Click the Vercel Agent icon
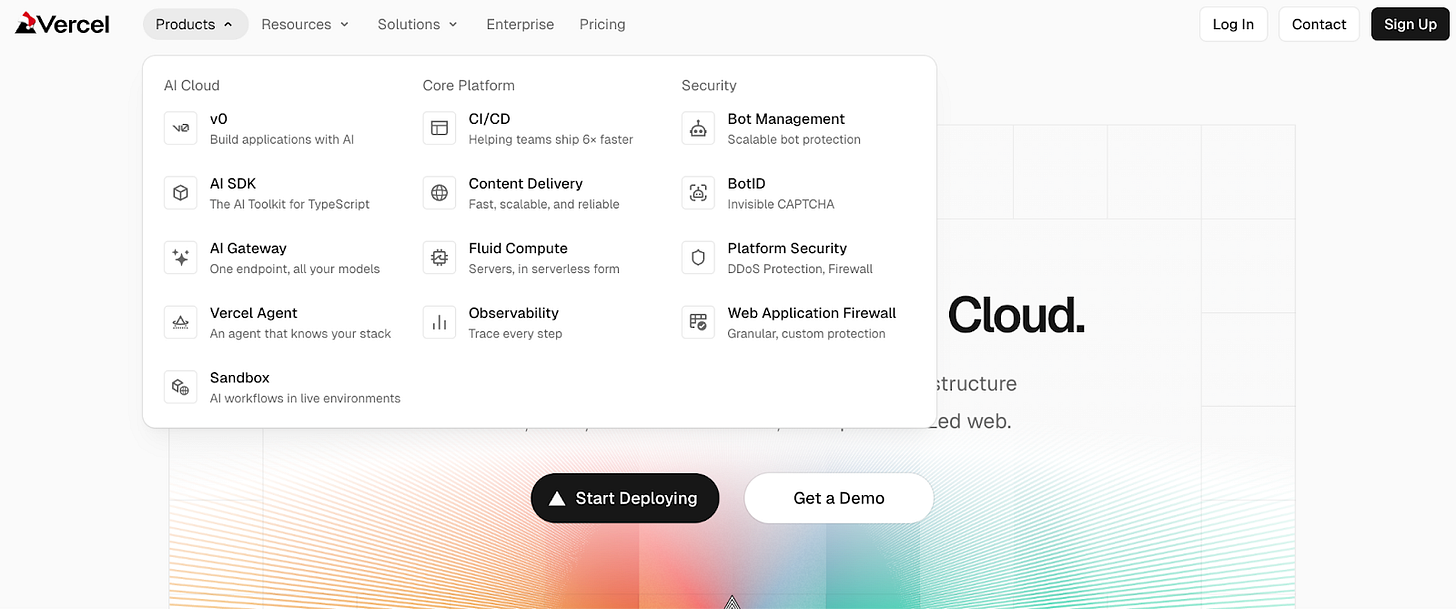Viewport: 1456px width, 609px height. coord(181,322)
